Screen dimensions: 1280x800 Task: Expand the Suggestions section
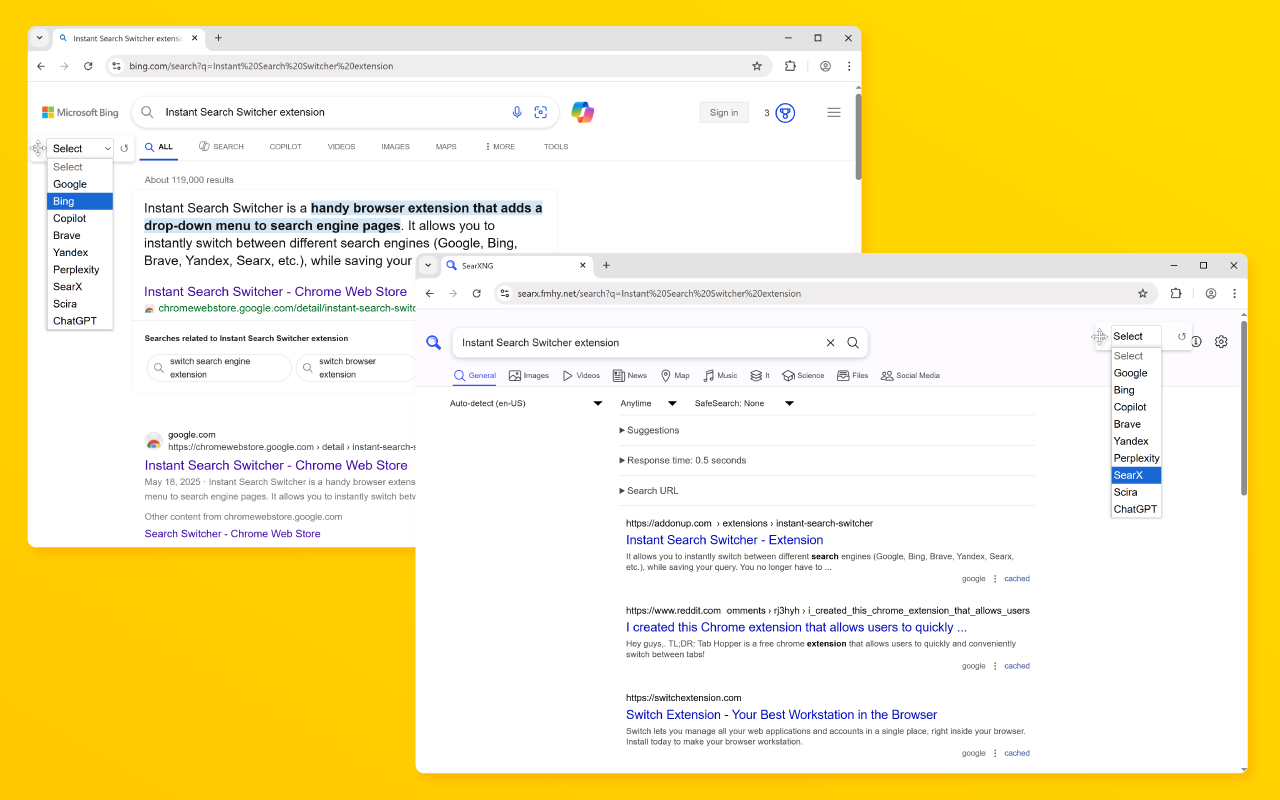click(x=649, y=430)
